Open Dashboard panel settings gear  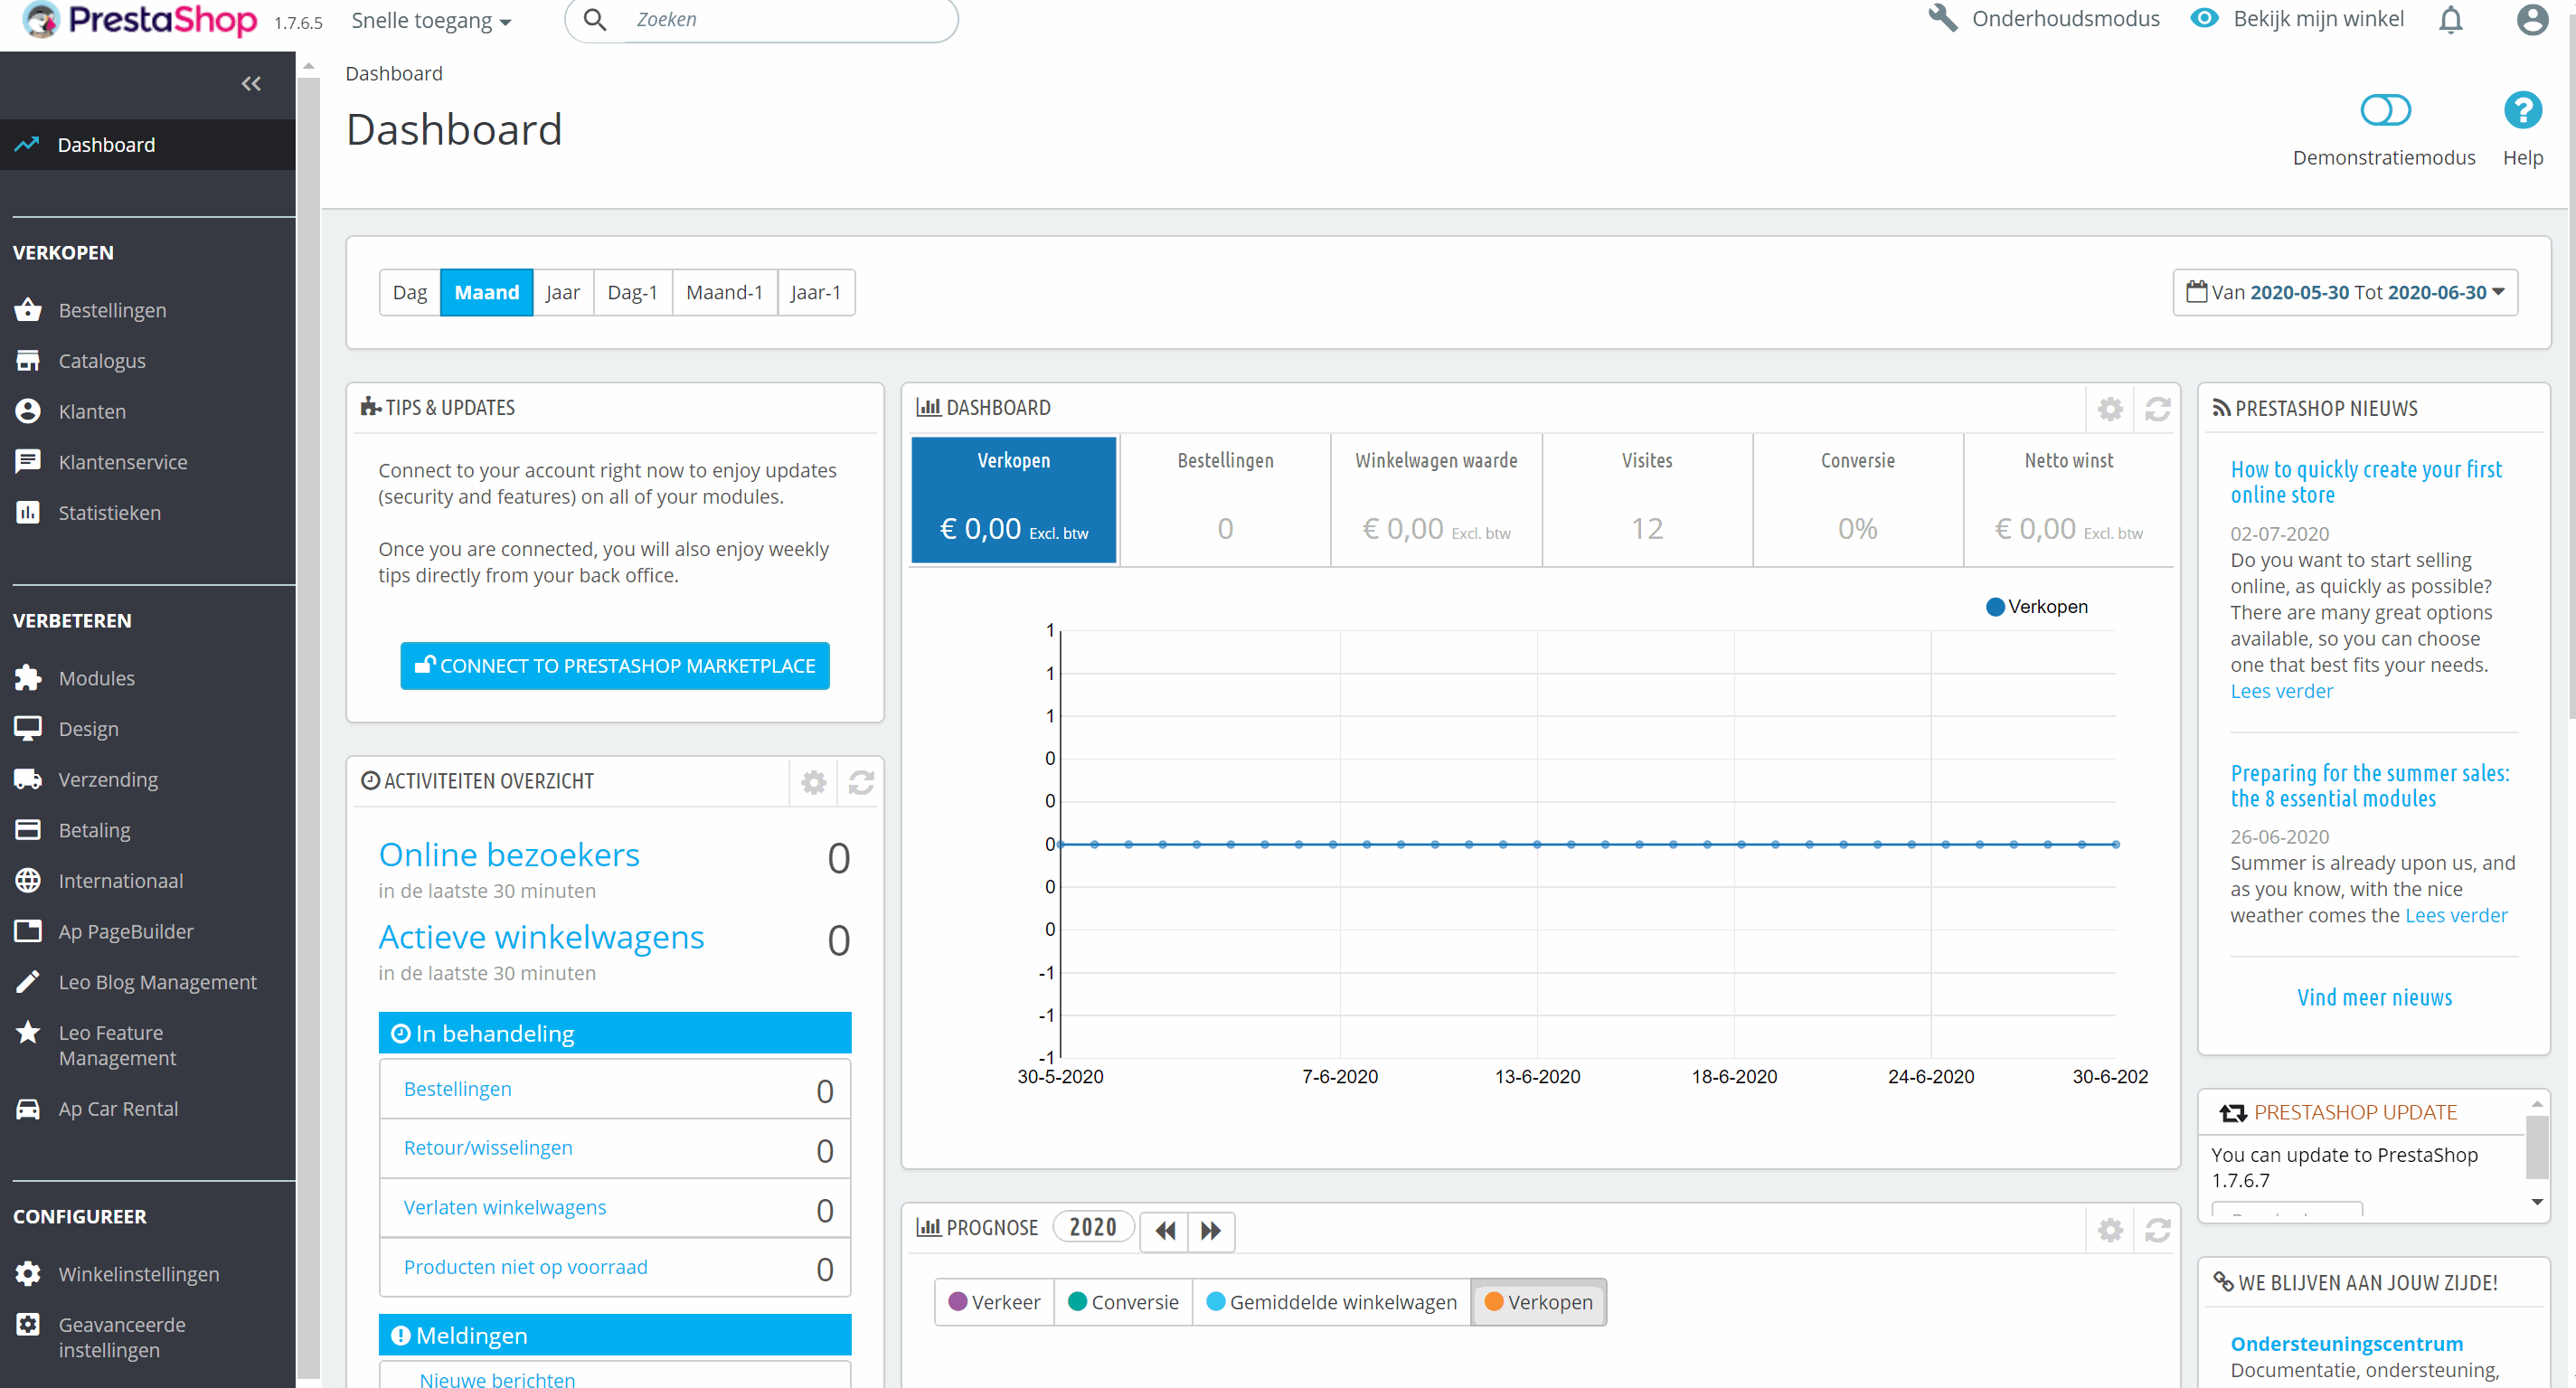(2110, 409)
